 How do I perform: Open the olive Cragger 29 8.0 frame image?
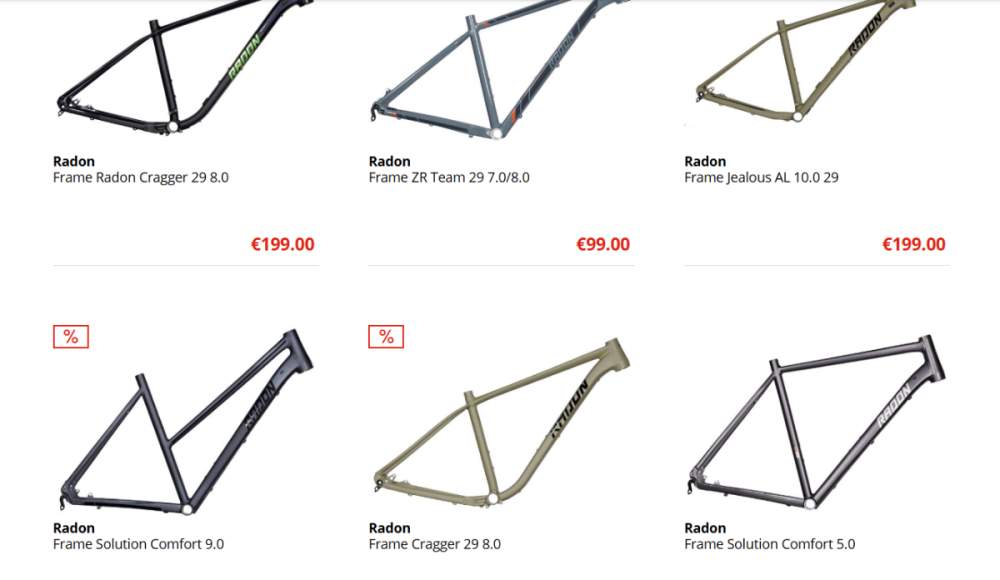[x=501, y=422]
